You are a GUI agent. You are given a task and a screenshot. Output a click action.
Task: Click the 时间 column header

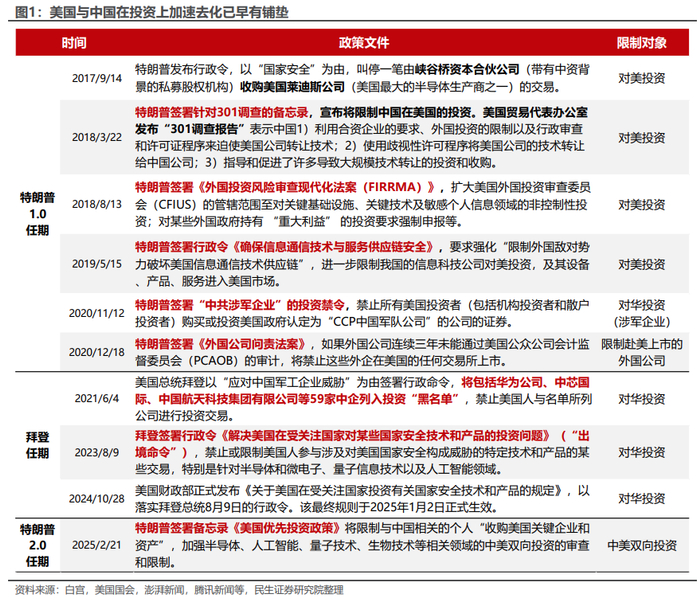click(x=74, y=43)
